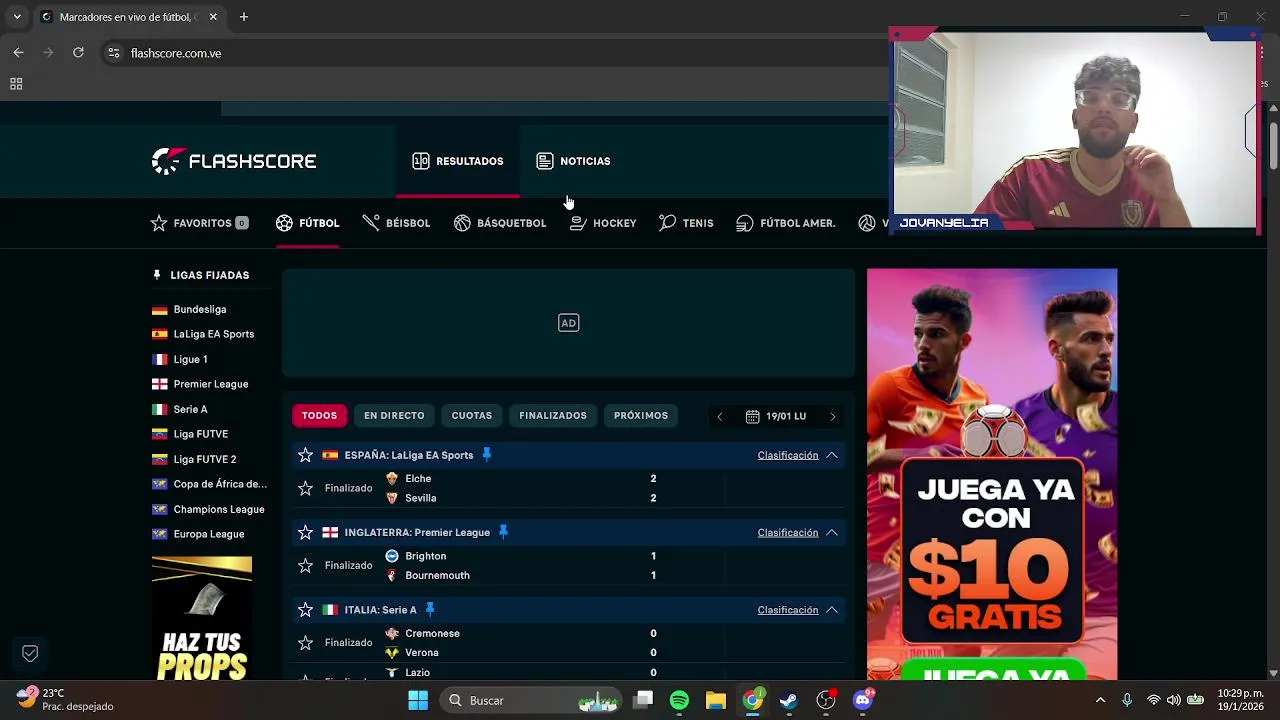Click the address bar URL
This screenshot has width=1280, height=720.
pos(176,53)
